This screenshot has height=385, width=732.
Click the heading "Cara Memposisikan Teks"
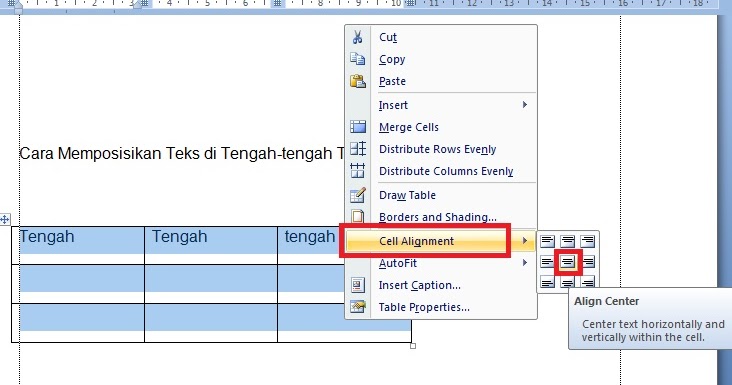[x=110, y=153]
